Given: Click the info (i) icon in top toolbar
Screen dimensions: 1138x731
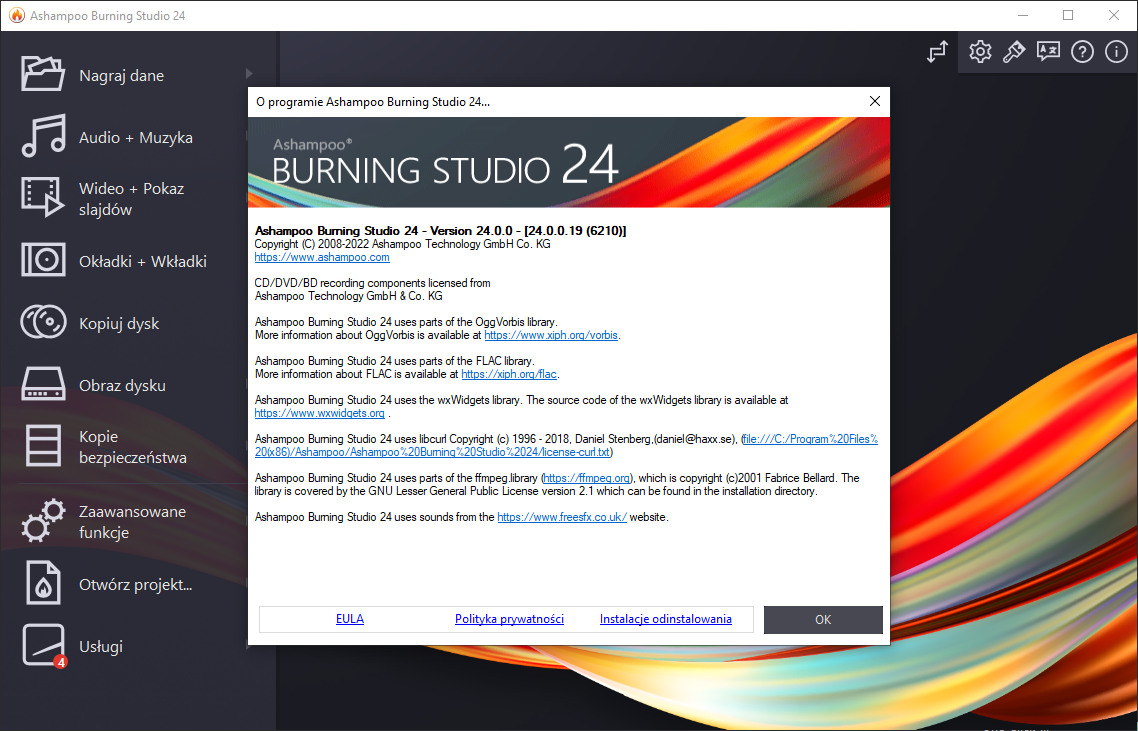Looking at the screenshot, I should [x=1116, y=52].
